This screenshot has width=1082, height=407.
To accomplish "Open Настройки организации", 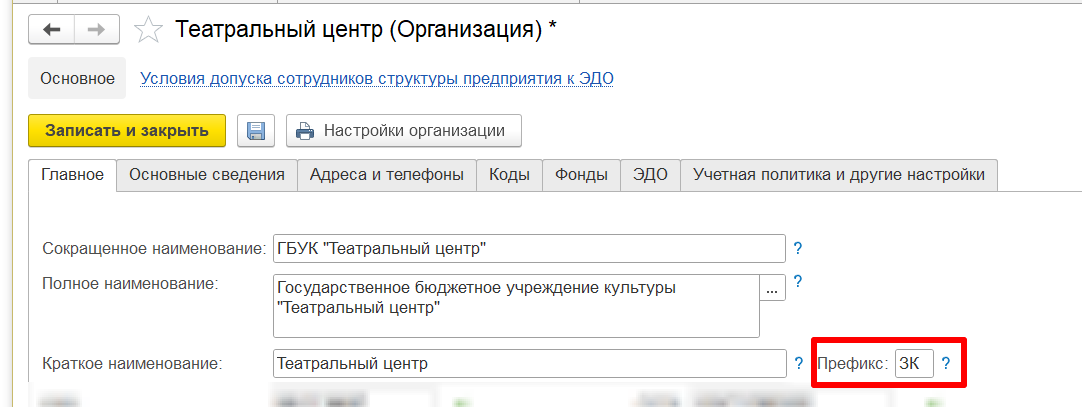I will pyautogui.click(x=404, y=131).
